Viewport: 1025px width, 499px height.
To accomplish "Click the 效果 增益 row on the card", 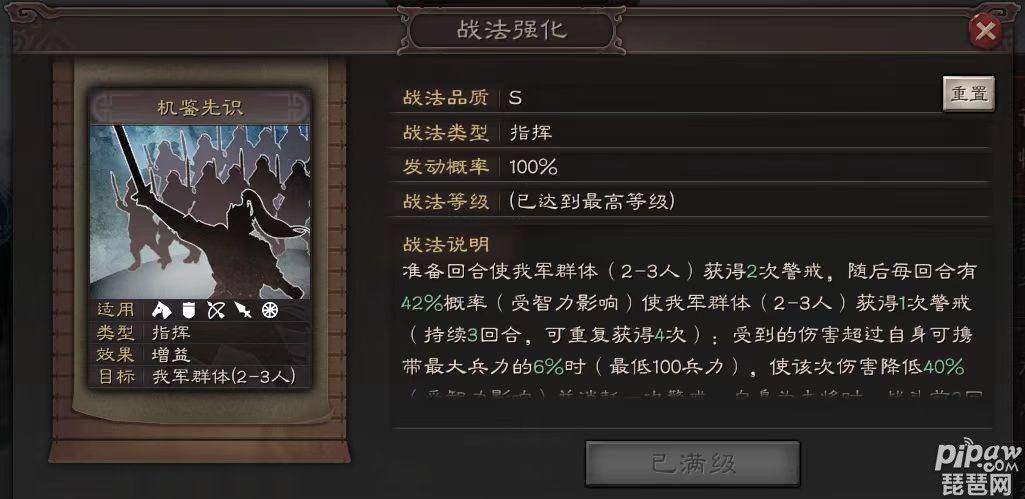I will (200, 354).
